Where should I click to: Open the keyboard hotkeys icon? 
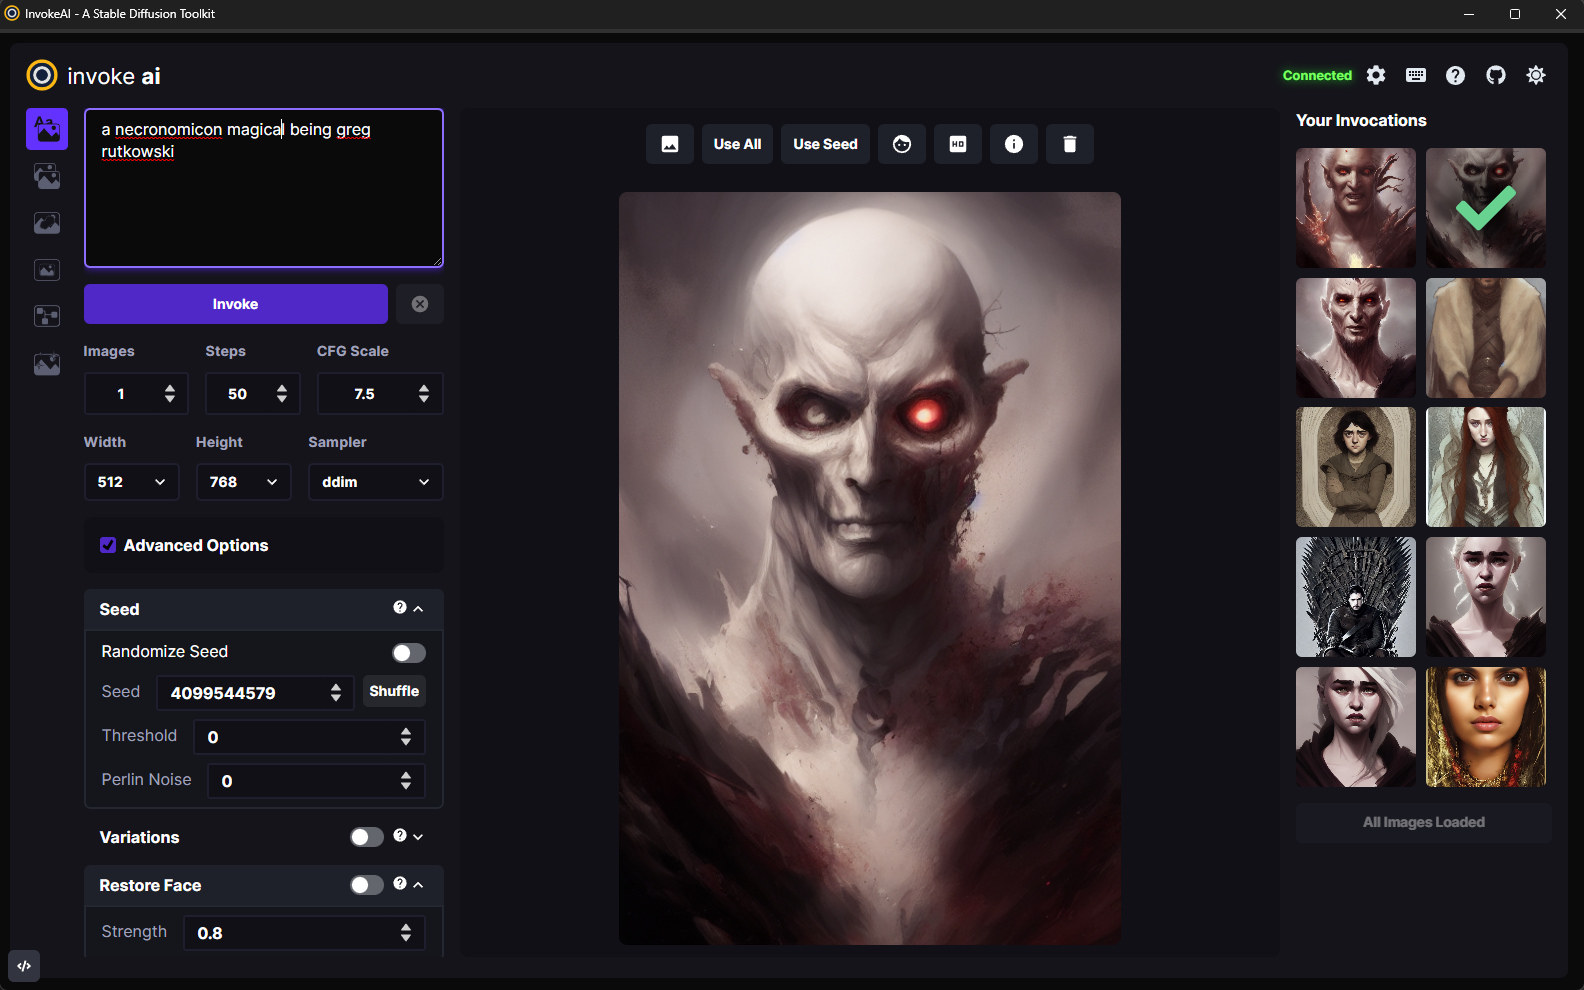(x=1416, y=76)
